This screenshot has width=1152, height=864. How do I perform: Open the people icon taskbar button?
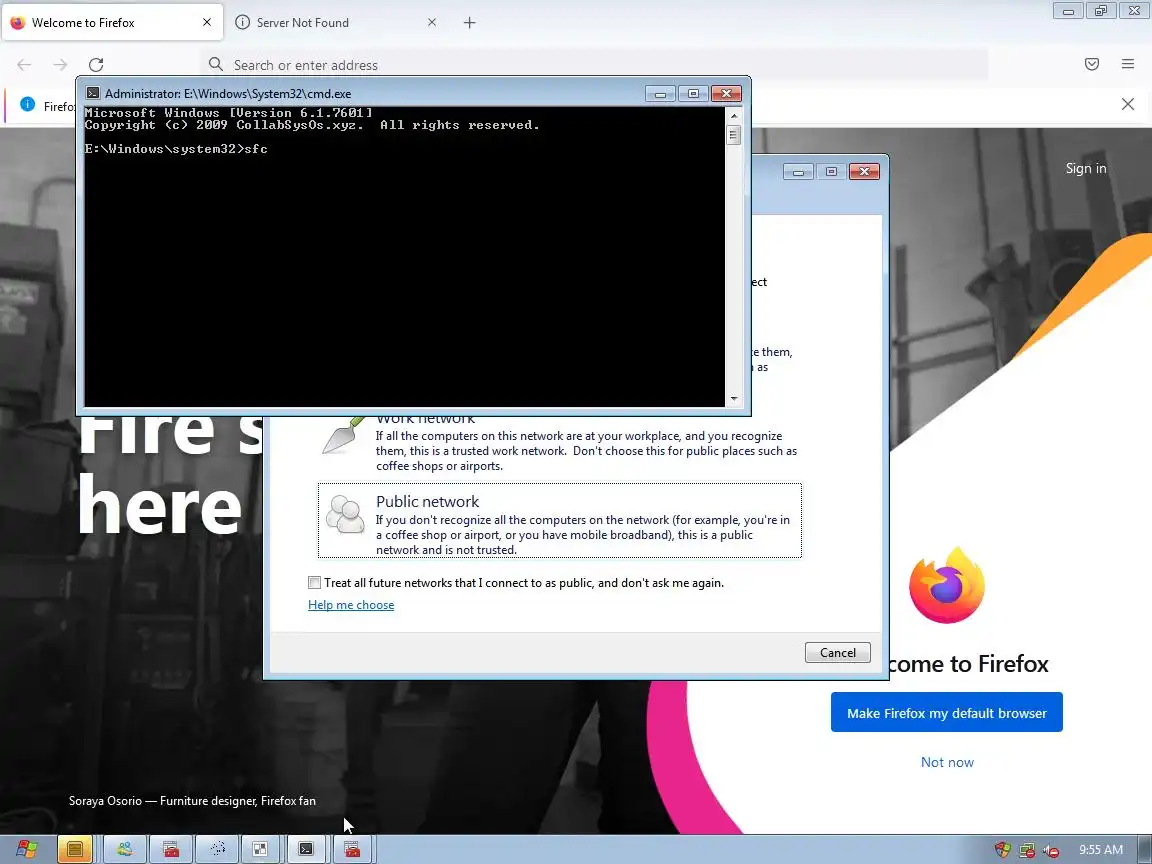tap(125, 849)
